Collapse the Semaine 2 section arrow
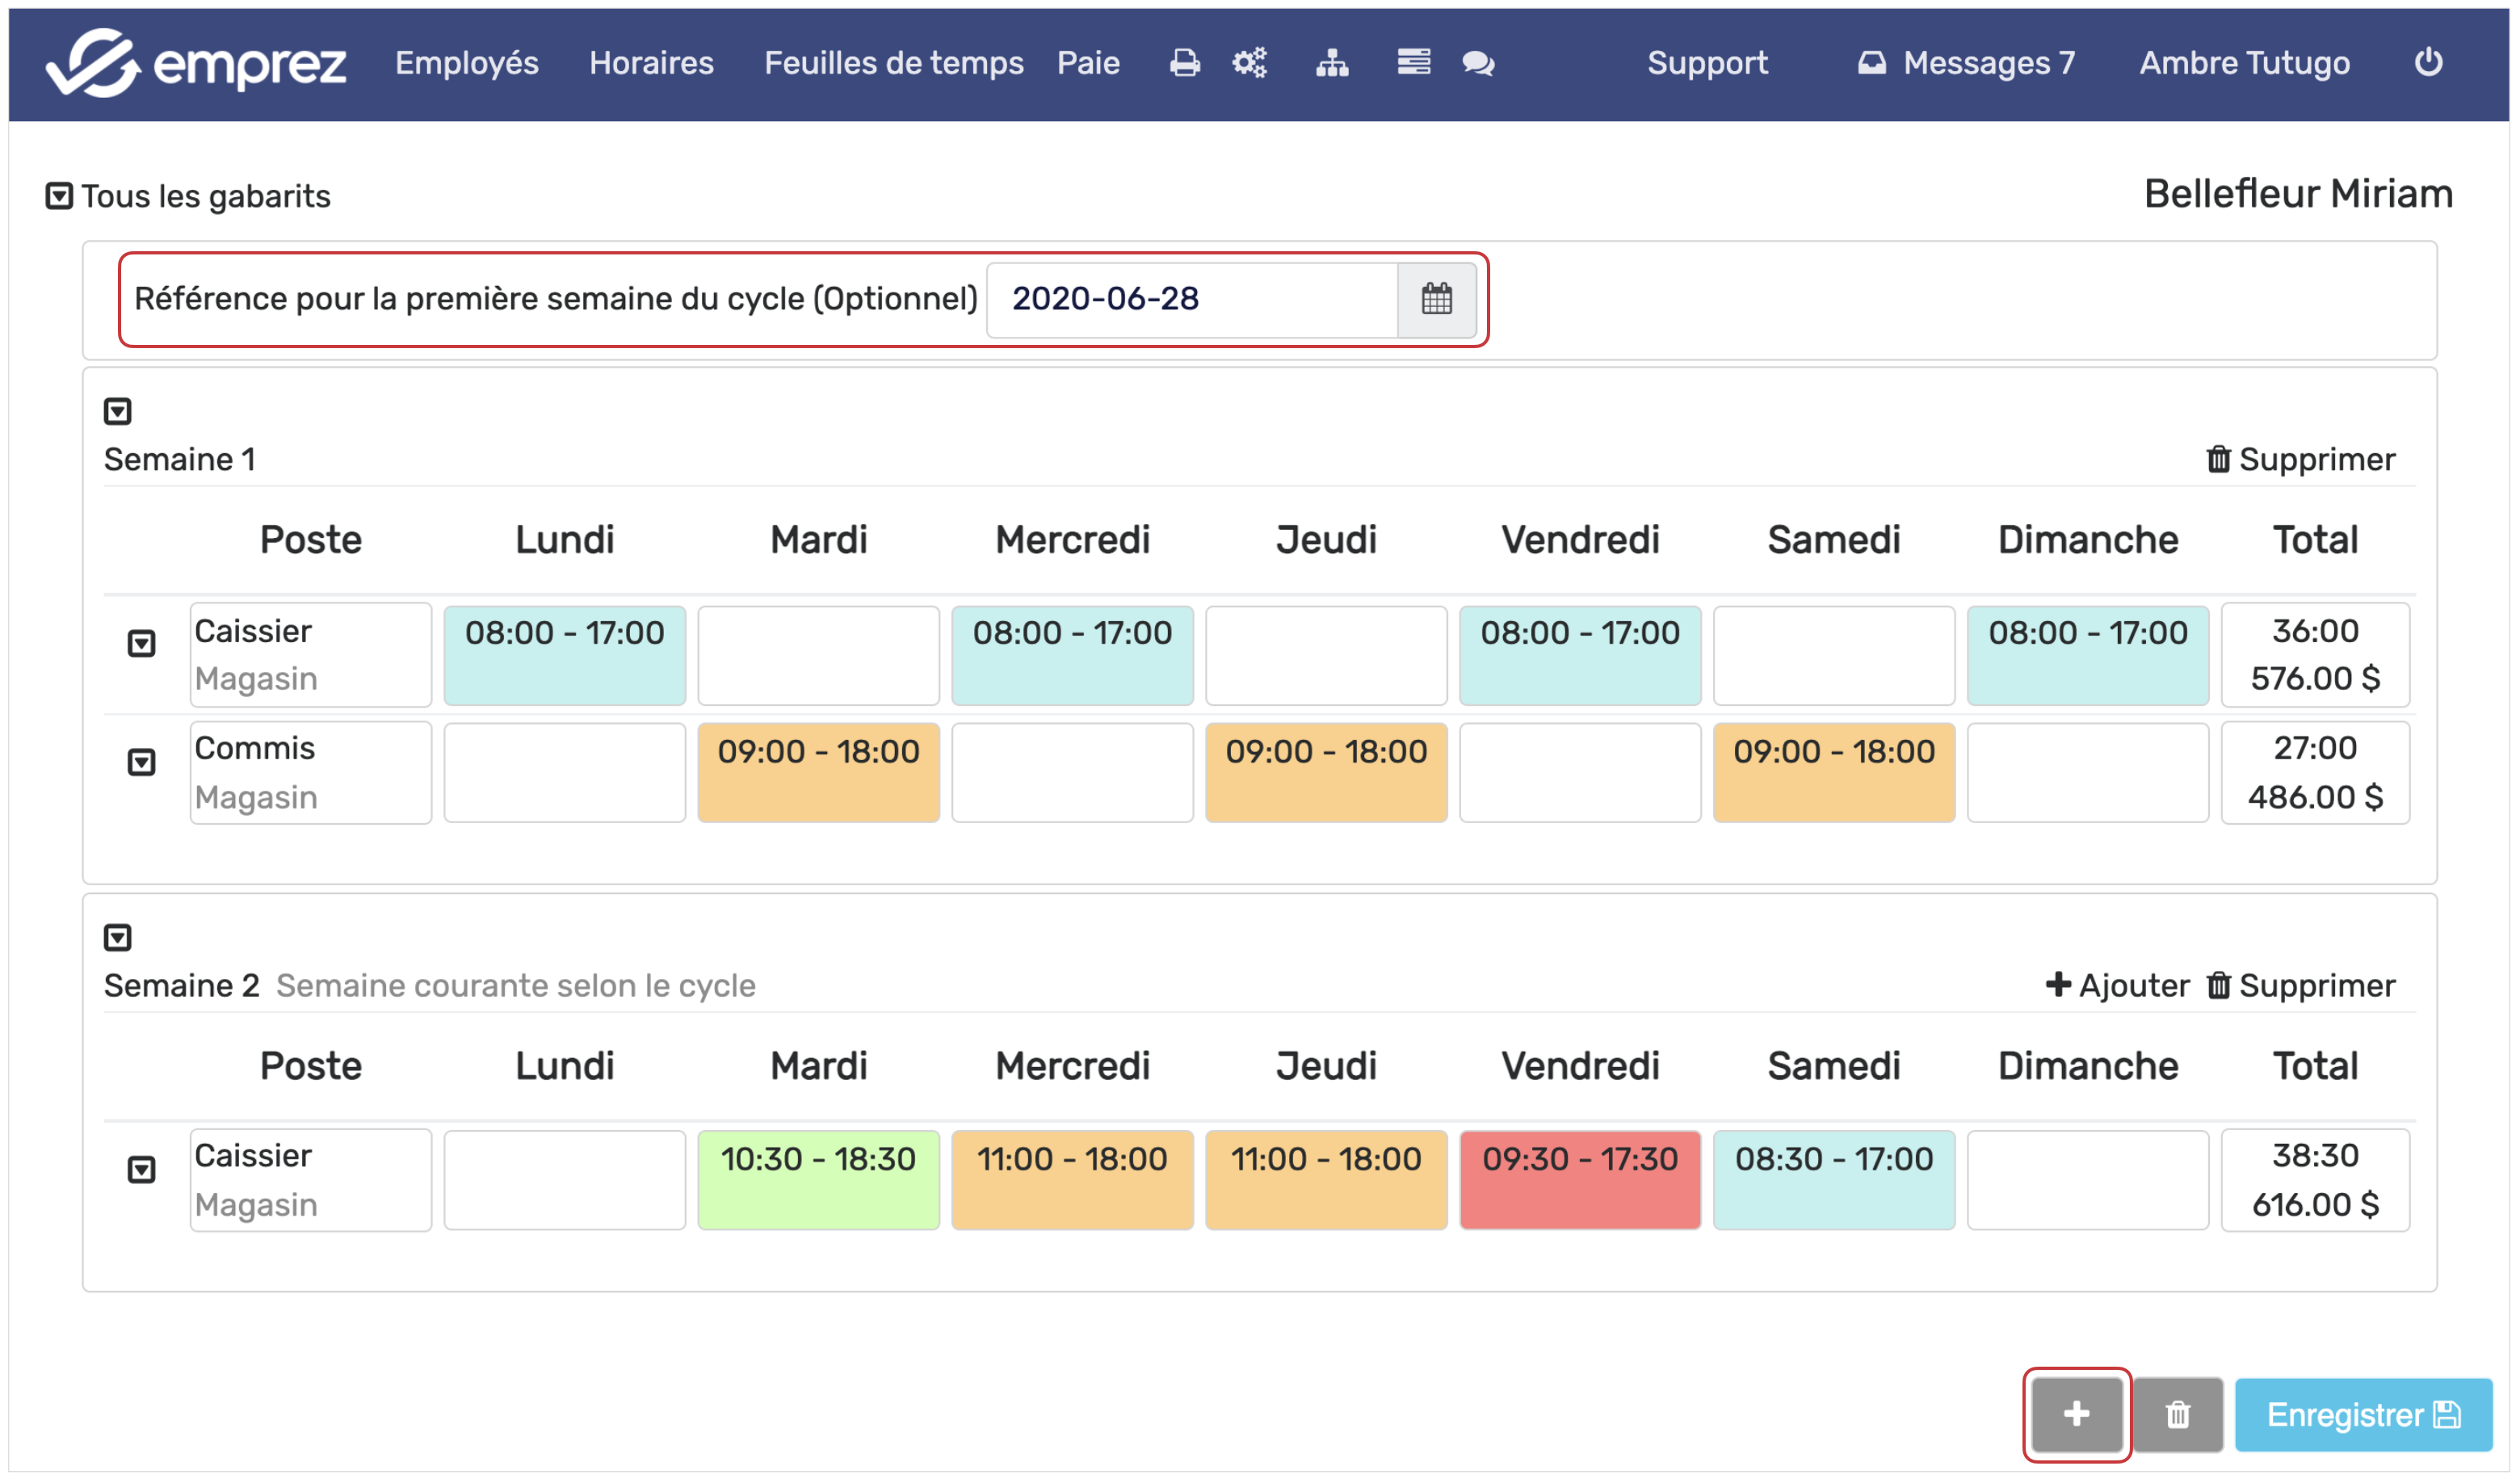 [118, 937]
